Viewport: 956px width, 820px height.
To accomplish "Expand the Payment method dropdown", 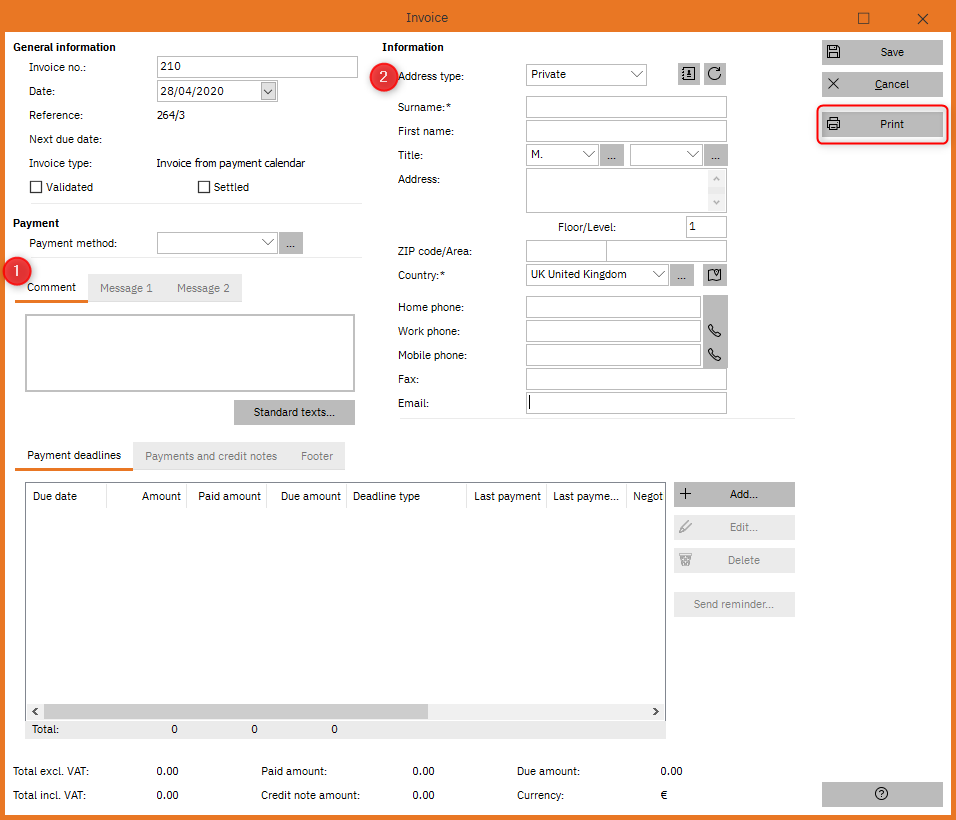I will (268, 243).
